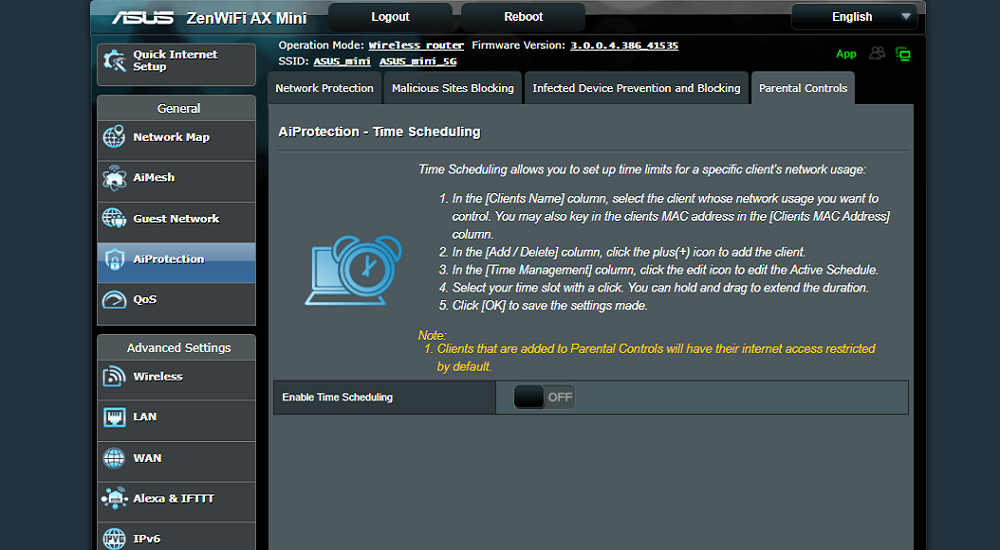The height and width of the screenshot is (550, 1000).
Task: Click the Reboot button
Action: (523, 17)
